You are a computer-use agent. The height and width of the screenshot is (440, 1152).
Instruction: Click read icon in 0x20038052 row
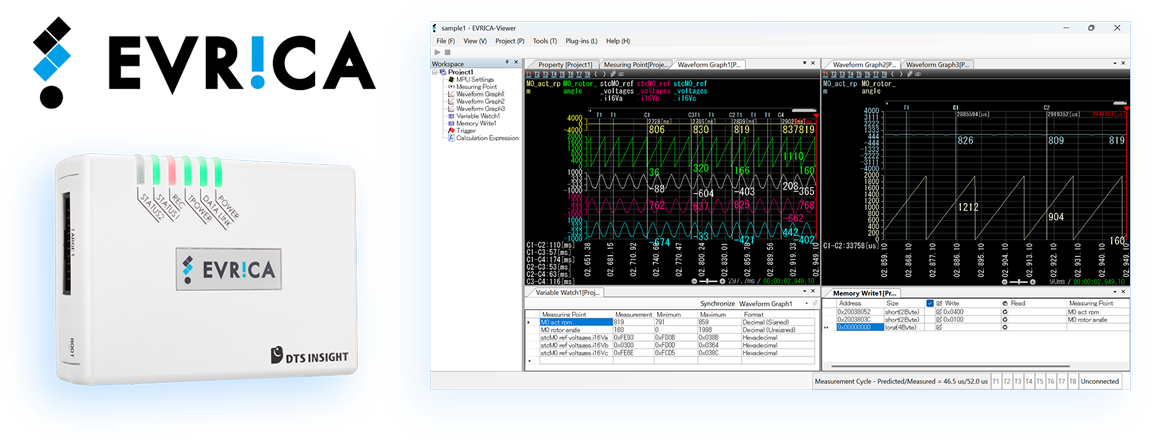pyautogui.click(x=1004, y=311)
